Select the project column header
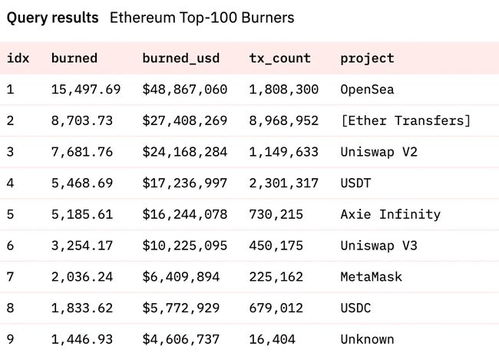The width and height of the screenshot is (499, 363). point(367,59)
